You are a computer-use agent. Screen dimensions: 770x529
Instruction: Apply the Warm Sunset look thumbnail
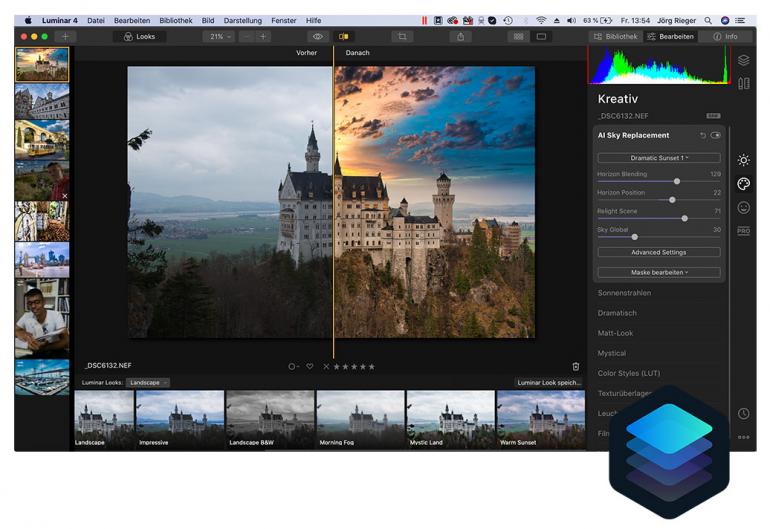click(541, 419)
